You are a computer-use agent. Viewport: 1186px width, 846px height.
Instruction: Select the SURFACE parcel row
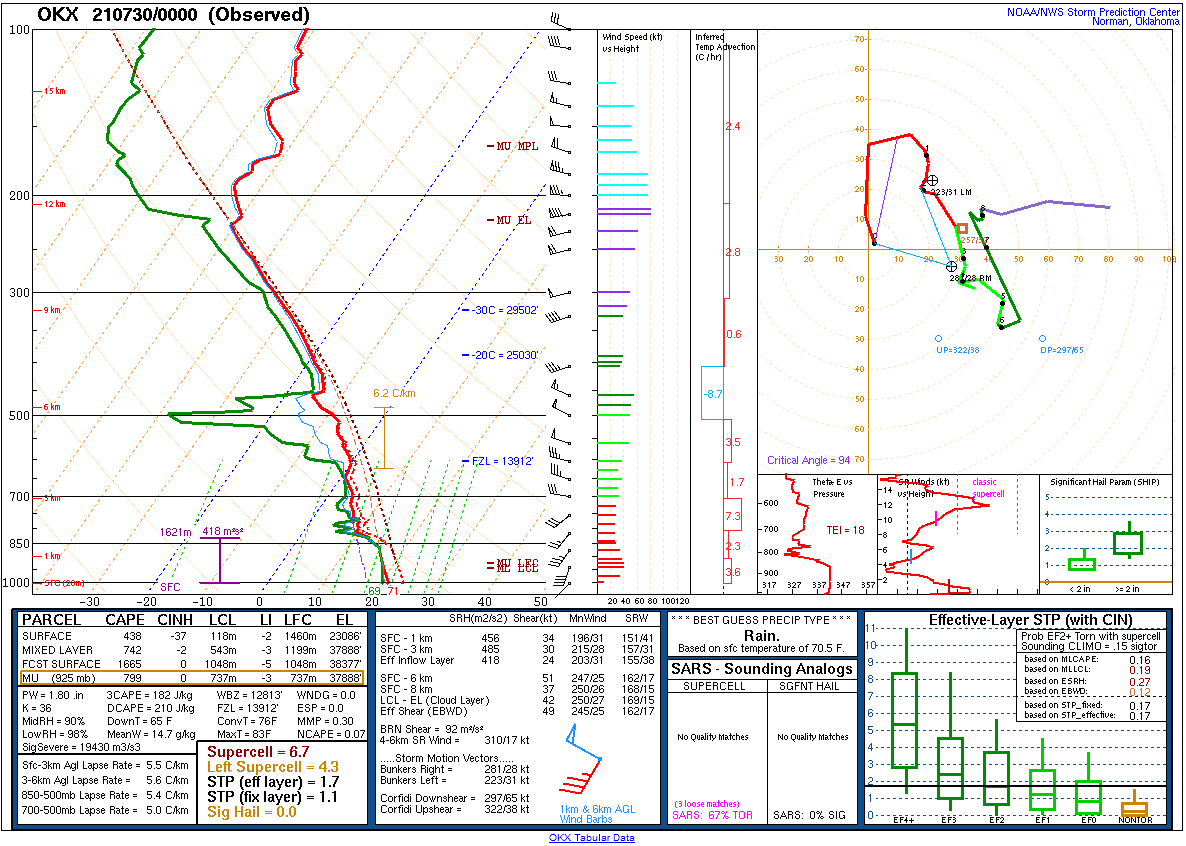point(192,636)
